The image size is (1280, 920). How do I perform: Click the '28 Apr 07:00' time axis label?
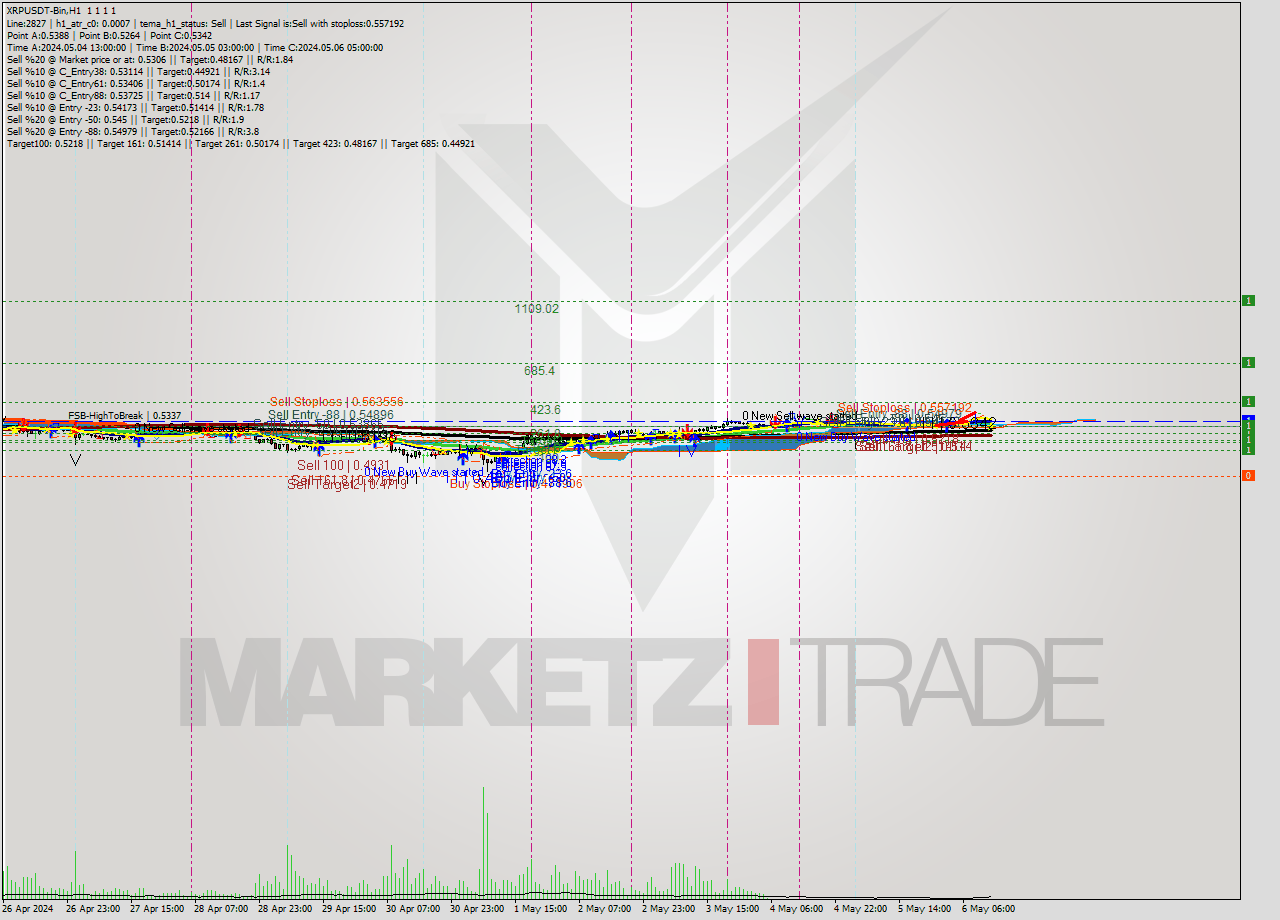point(222,909)
